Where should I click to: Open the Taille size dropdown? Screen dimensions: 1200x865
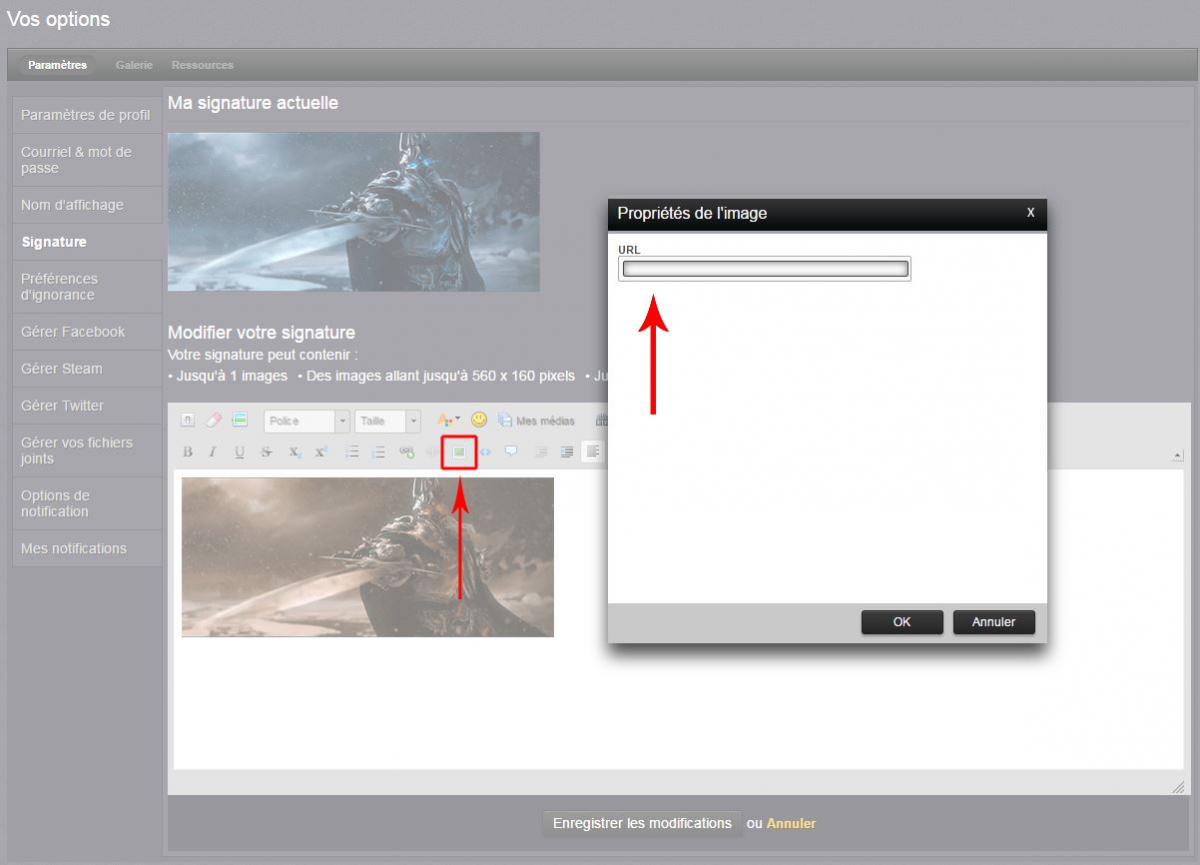[388, 421]
